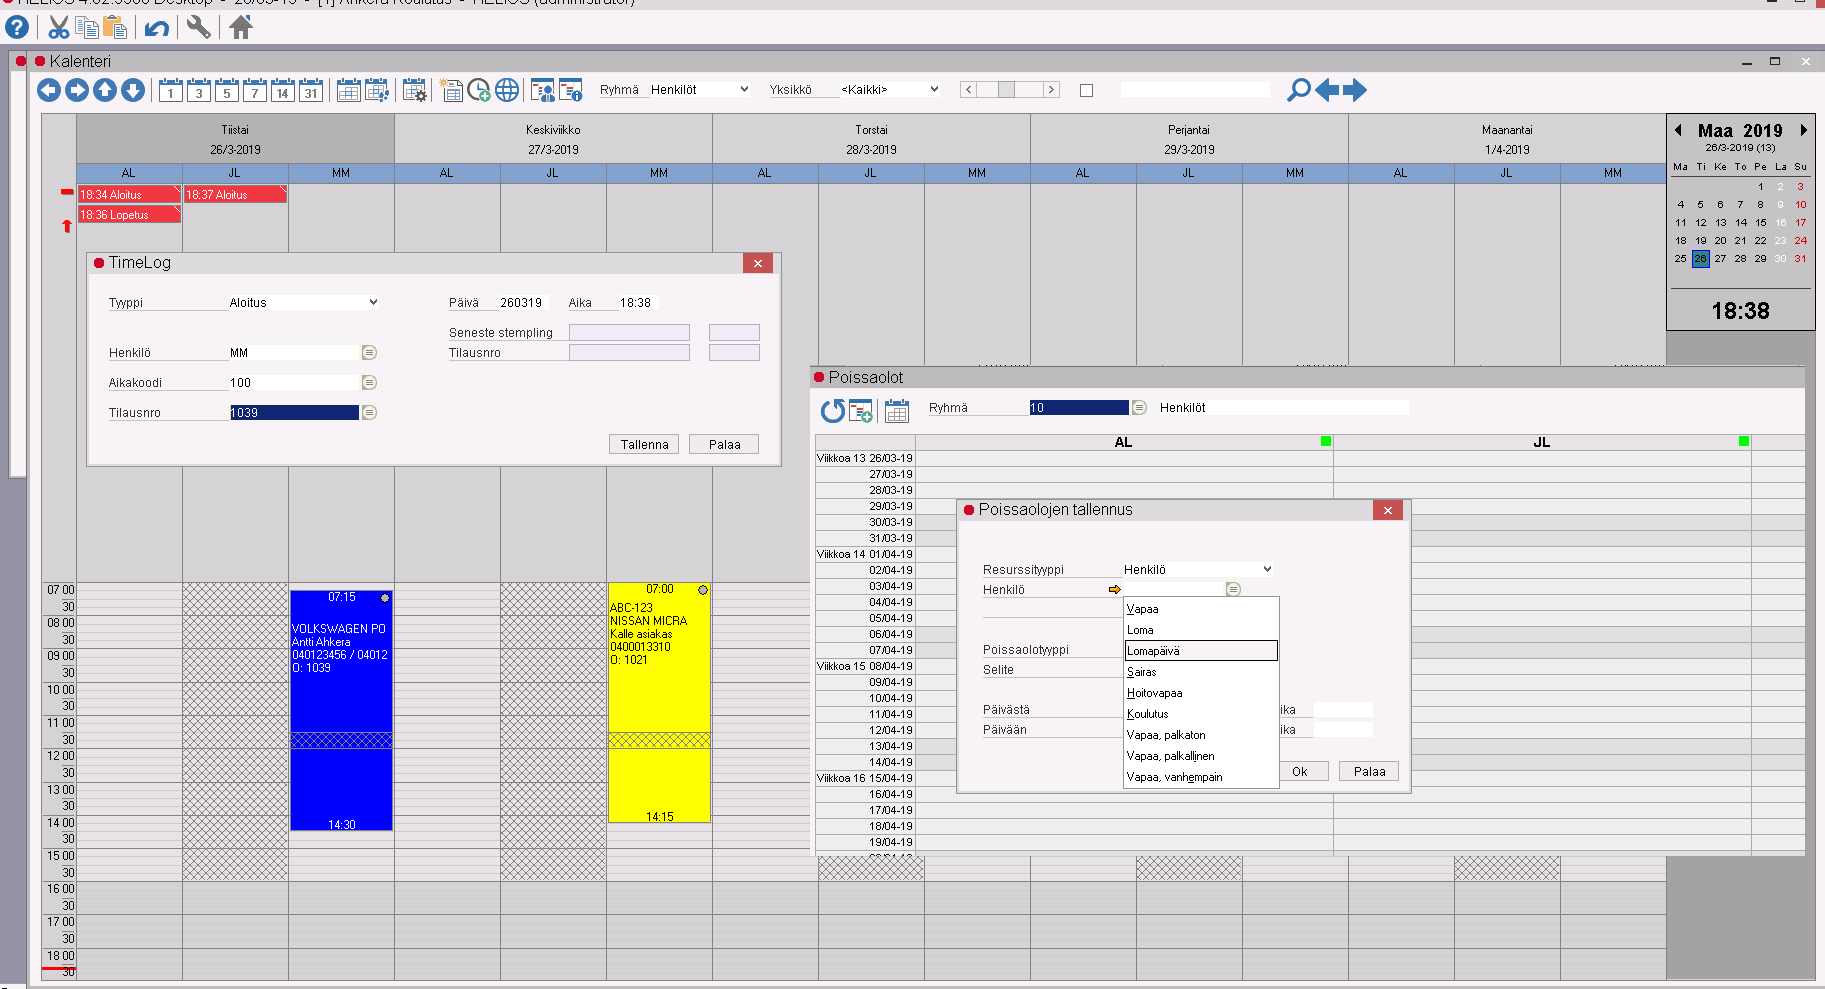Screen dimensions: 1825x989
Task: Open Ryhmä lookup icon in Poissaolot
Action: pyautogui.click(x=1139, y=407)
